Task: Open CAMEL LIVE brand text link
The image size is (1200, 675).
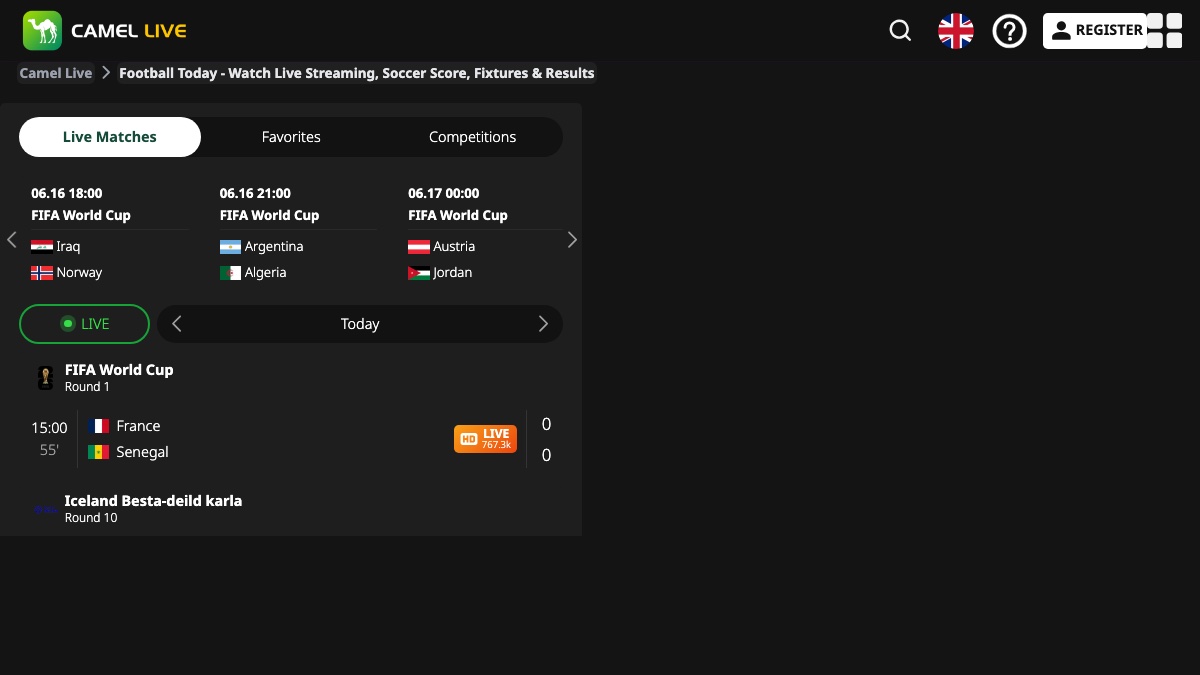Action: click(x=129, y=31)
